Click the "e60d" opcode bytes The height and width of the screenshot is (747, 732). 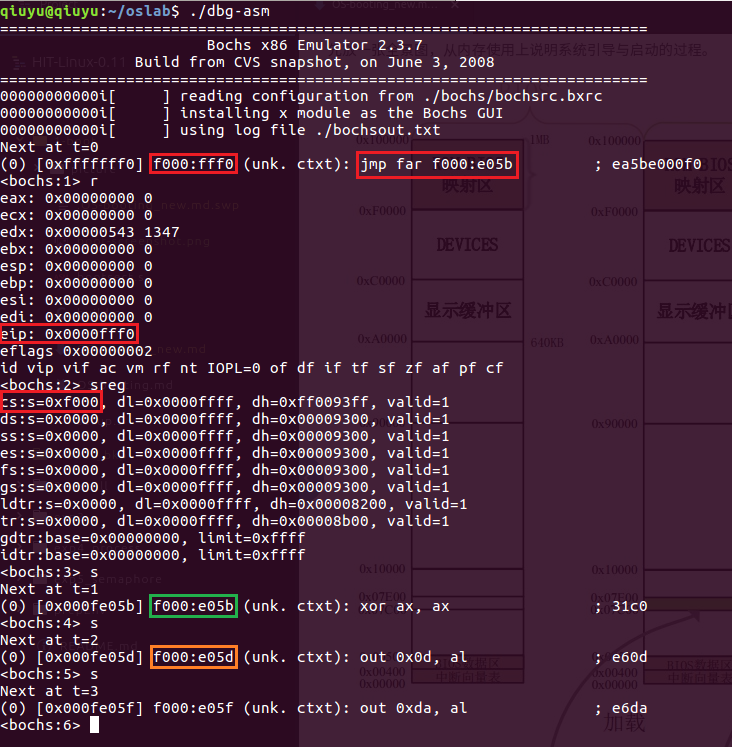630,657
